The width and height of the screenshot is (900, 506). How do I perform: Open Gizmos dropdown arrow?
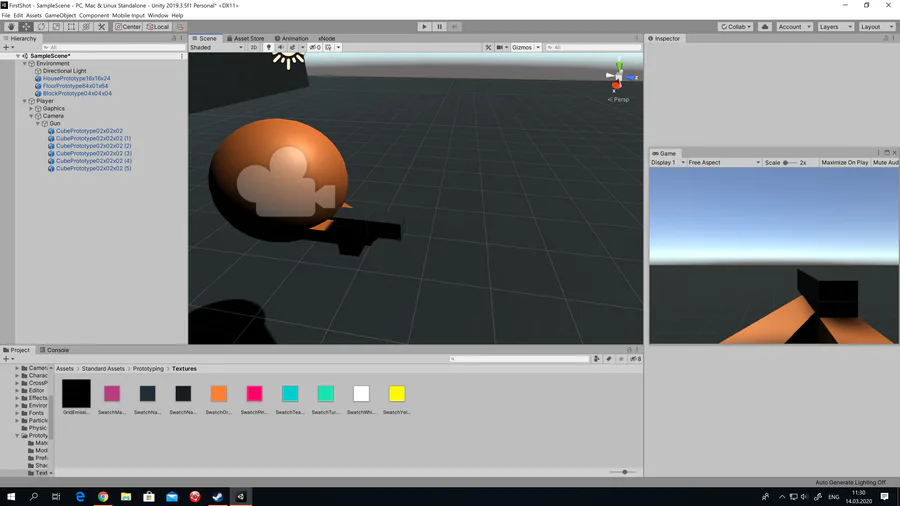pyautogui.click(x=538, y=48)
